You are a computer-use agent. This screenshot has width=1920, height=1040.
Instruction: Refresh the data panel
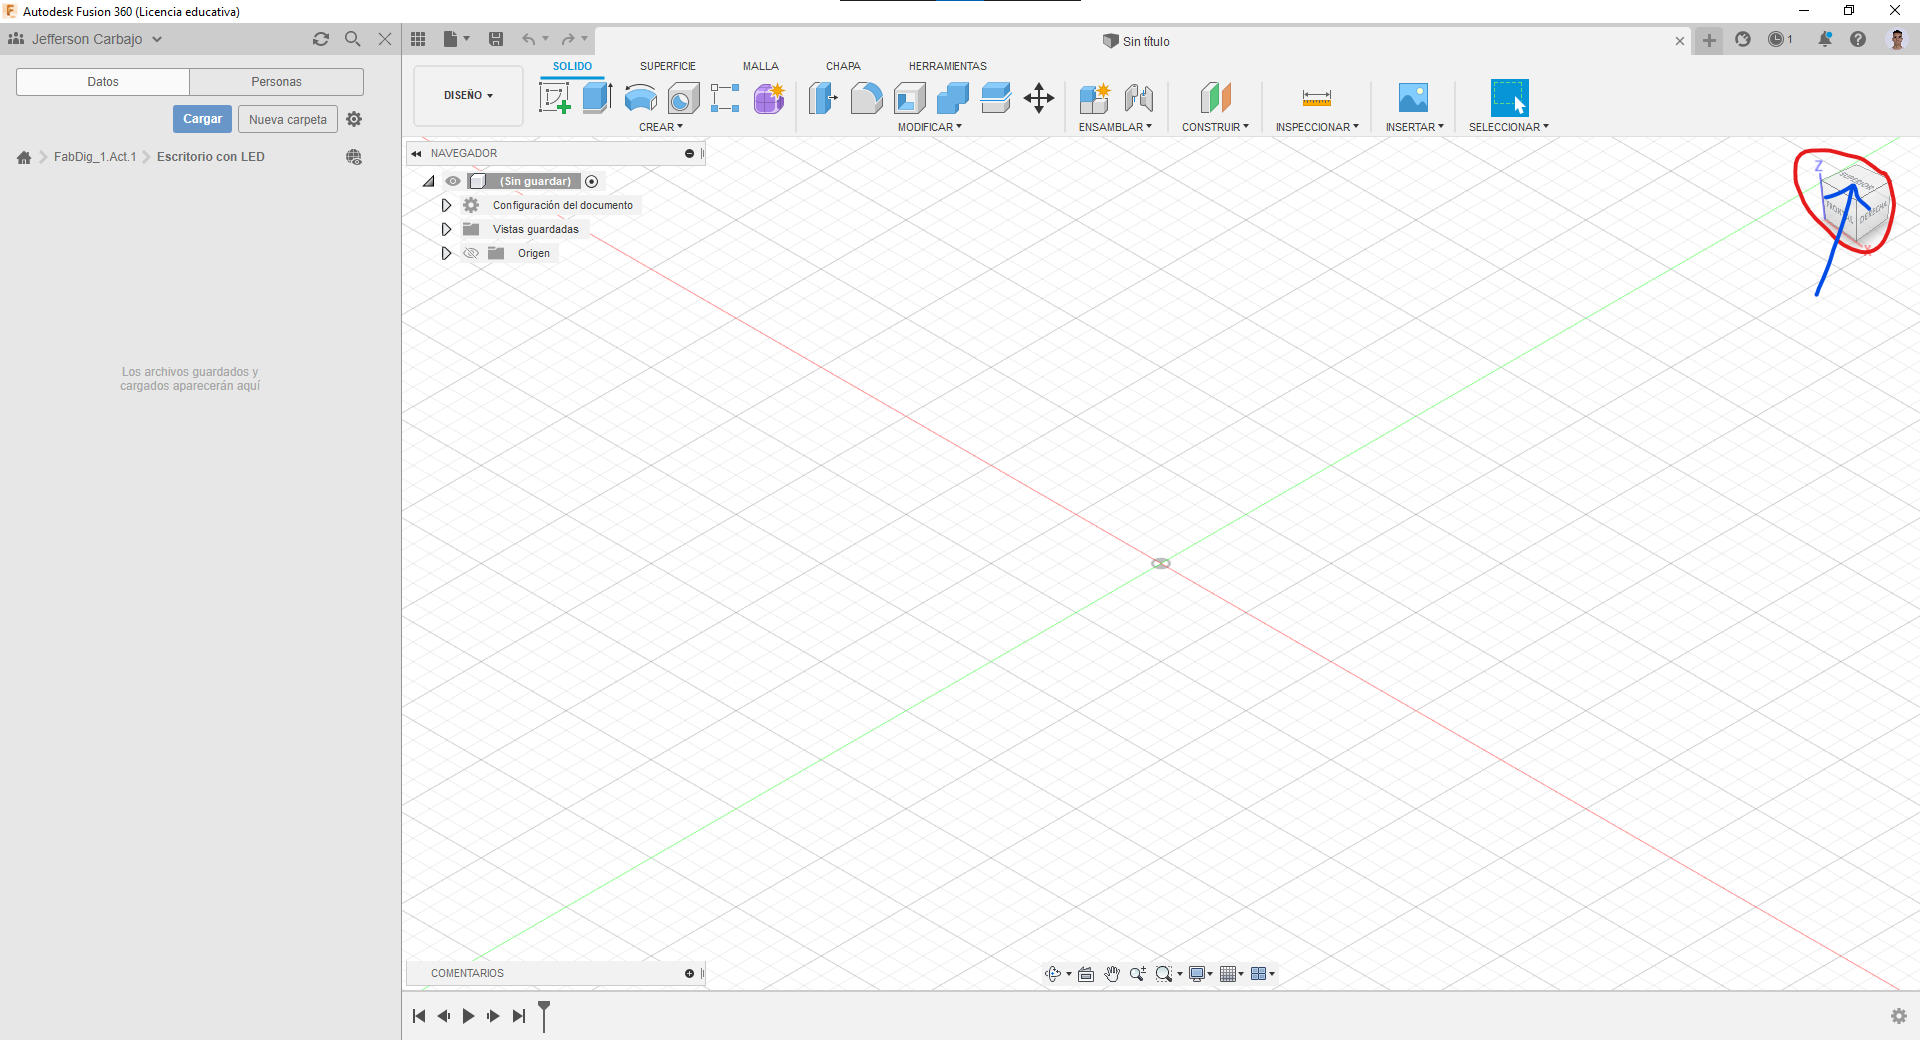(x=321, y=39)
